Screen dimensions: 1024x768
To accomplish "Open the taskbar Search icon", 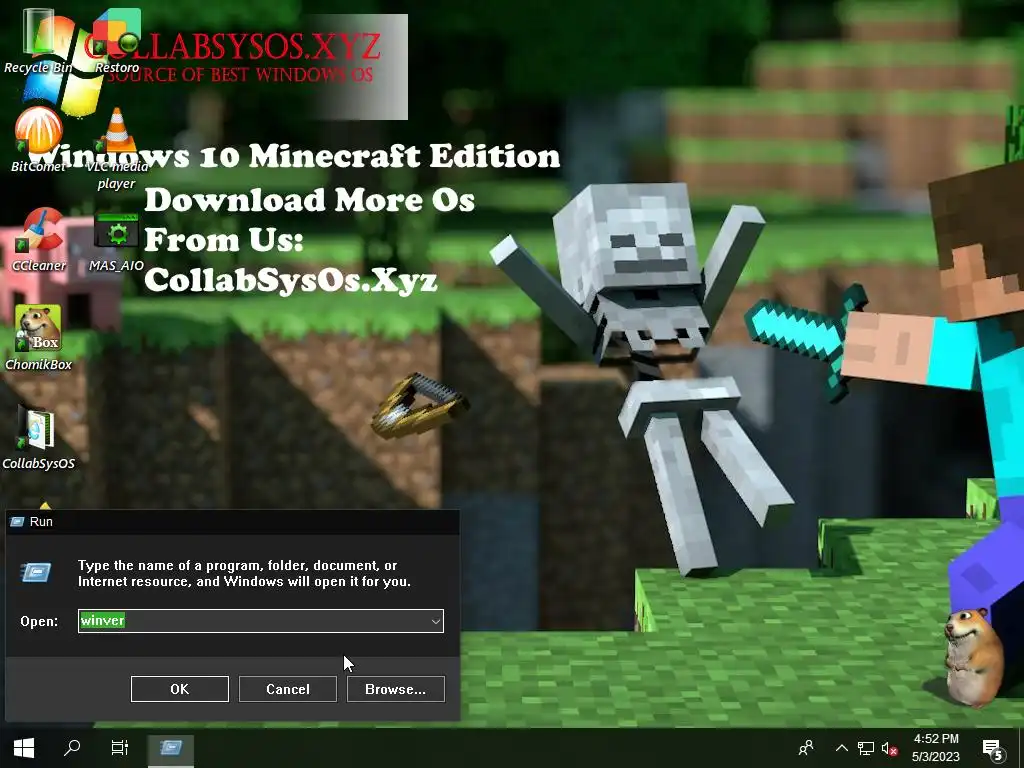I will coord(72,748).
